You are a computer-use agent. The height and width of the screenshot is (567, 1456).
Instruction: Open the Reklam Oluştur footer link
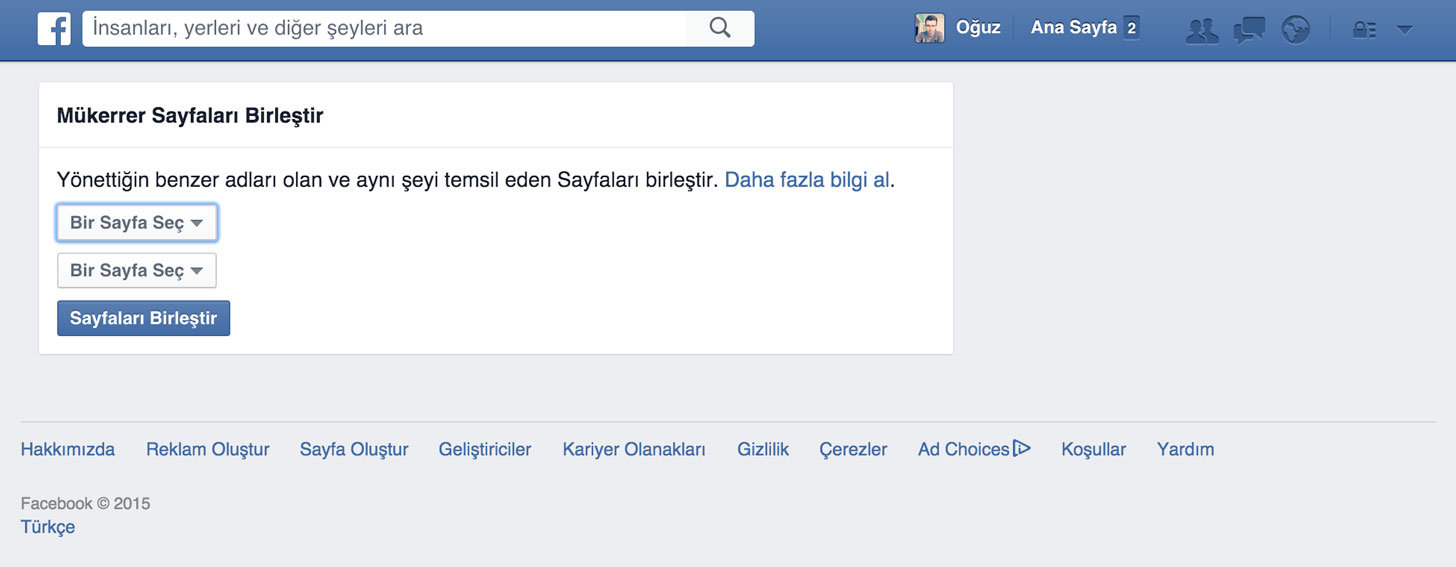pyautogui.click(x=208, y=450)
